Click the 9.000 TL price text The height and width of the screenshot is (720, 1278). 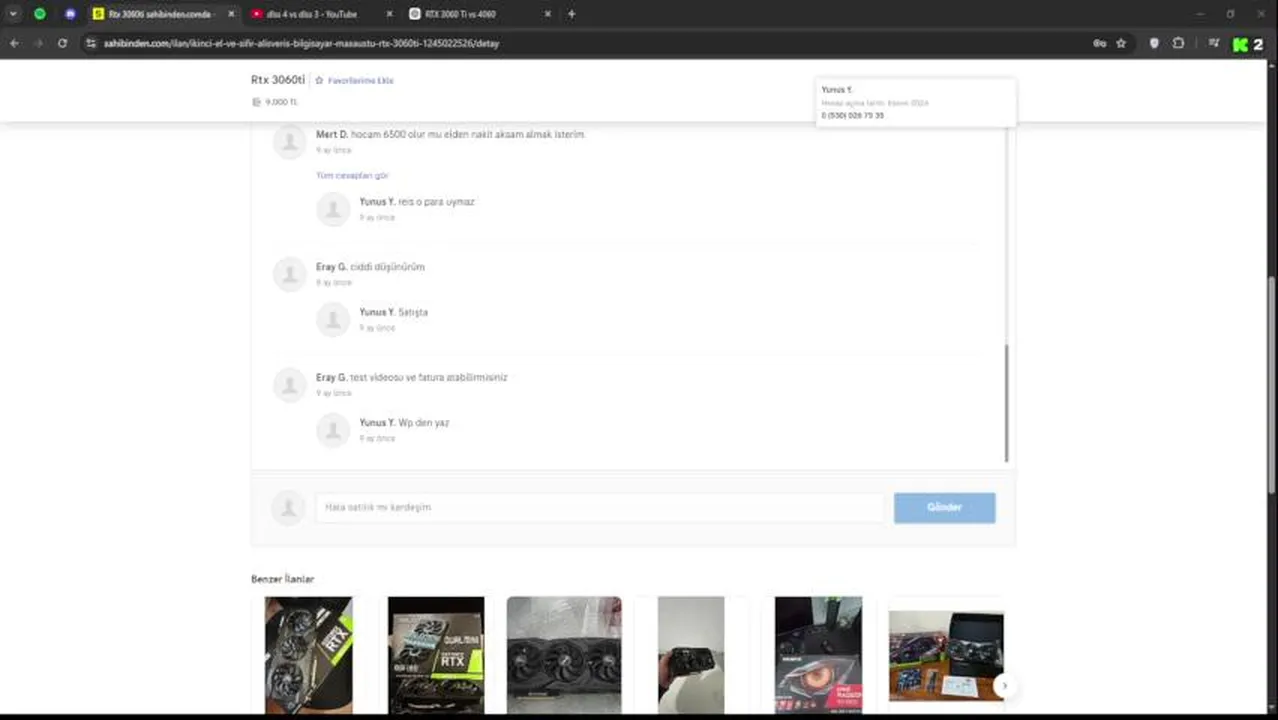tap(281, 102)
